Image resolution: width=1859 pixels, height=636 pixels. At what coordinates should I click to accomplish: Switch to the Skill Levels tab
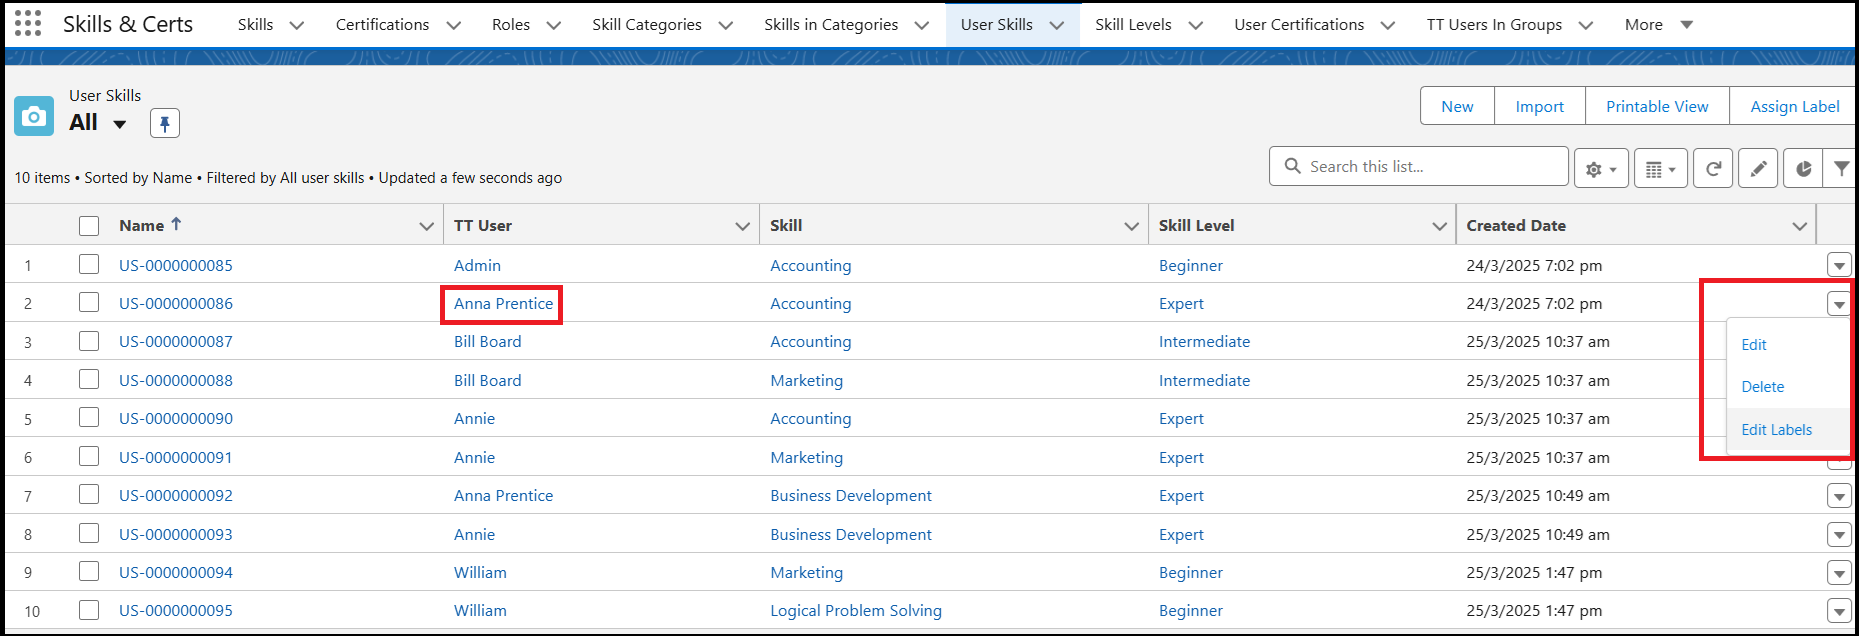click(x=1133, y=24)
